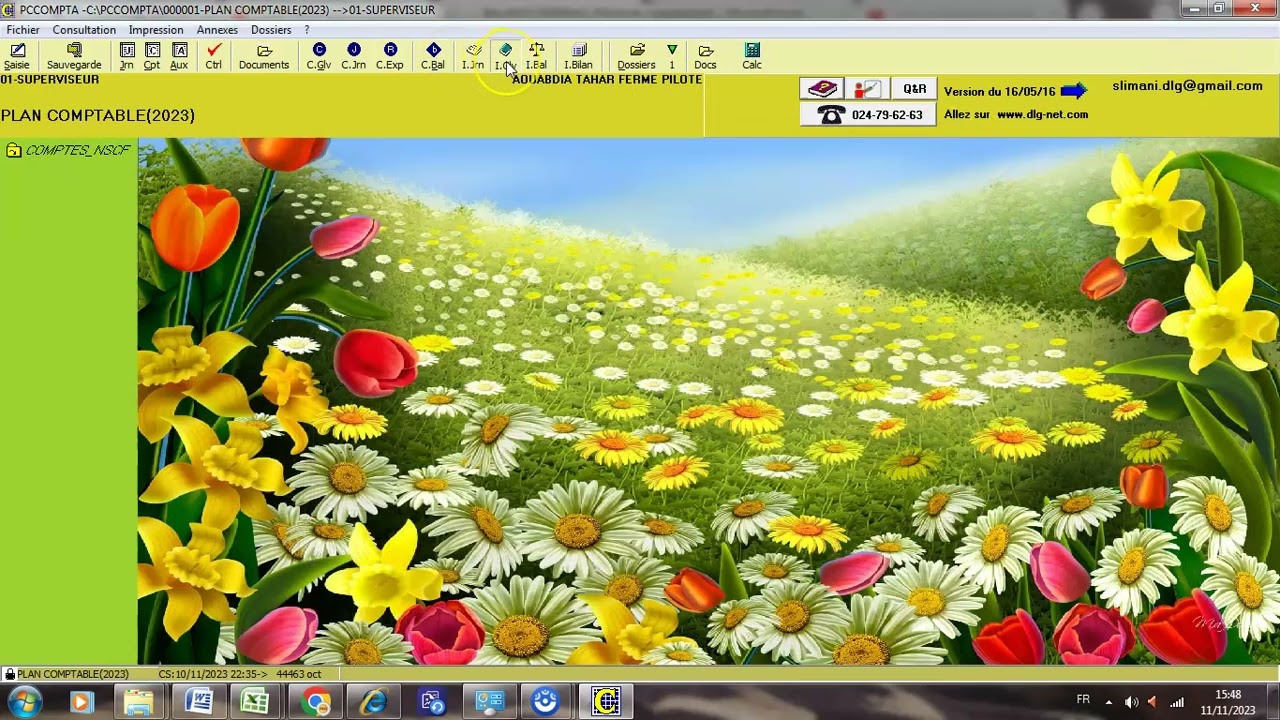Print the balance with I.Bal
1280x720 pixels.
[x=537, y=57]
